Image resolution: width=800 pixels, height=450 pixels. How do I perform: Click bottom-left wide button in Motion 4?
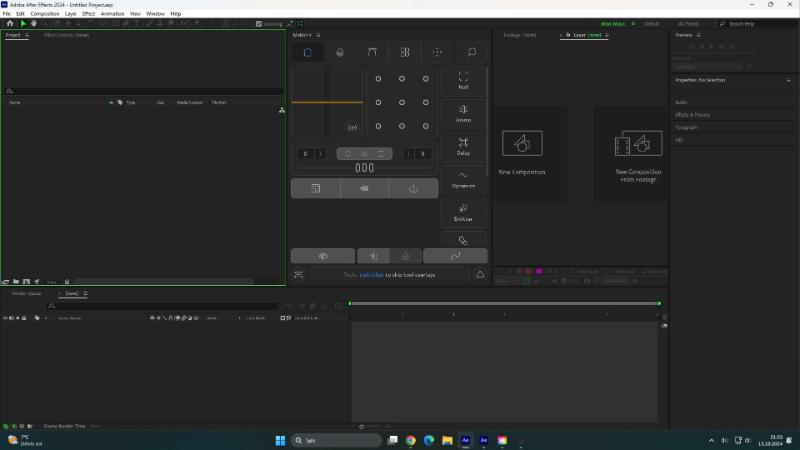click(x=323, y=256)
